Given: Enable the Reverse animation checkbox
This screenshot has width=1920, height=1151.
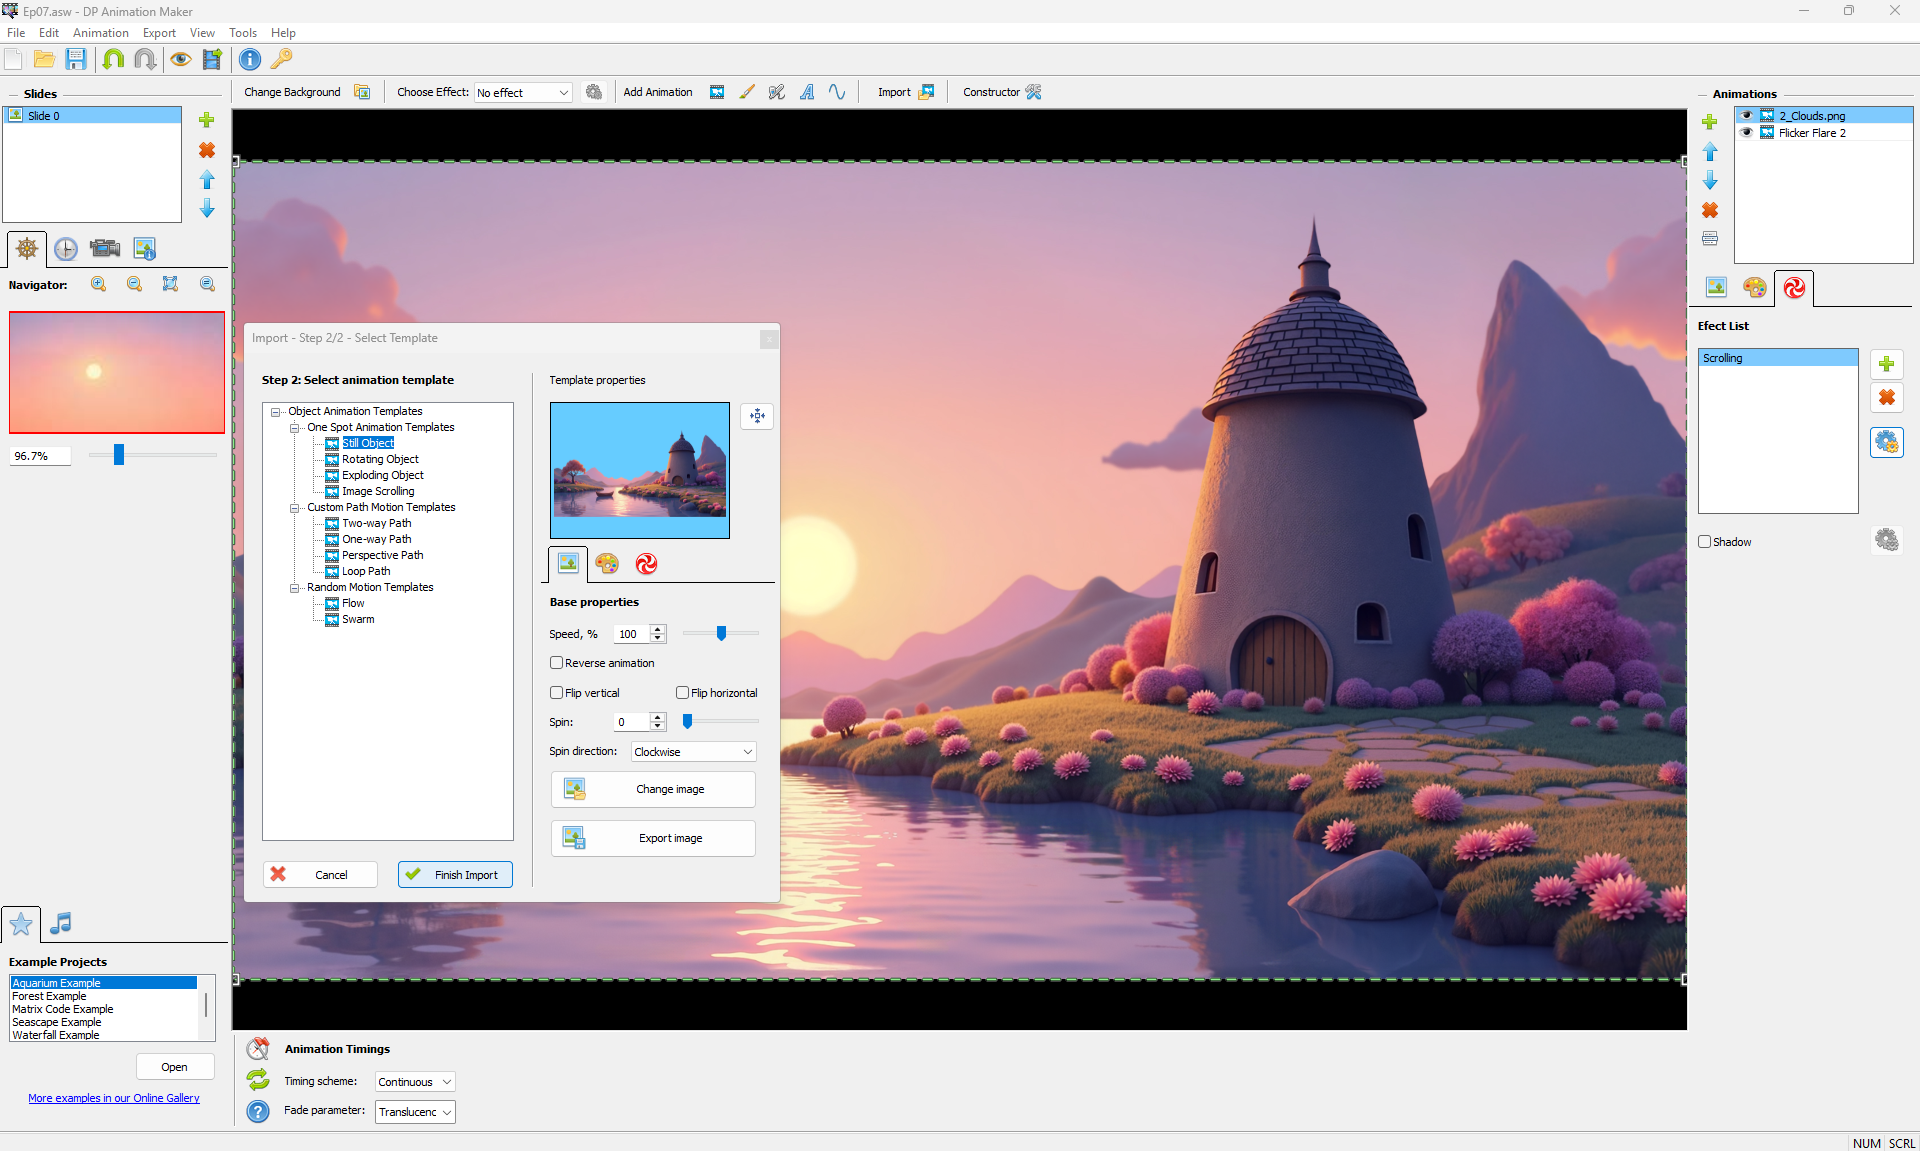Looking at the screenshot, I should pos(557,663).
